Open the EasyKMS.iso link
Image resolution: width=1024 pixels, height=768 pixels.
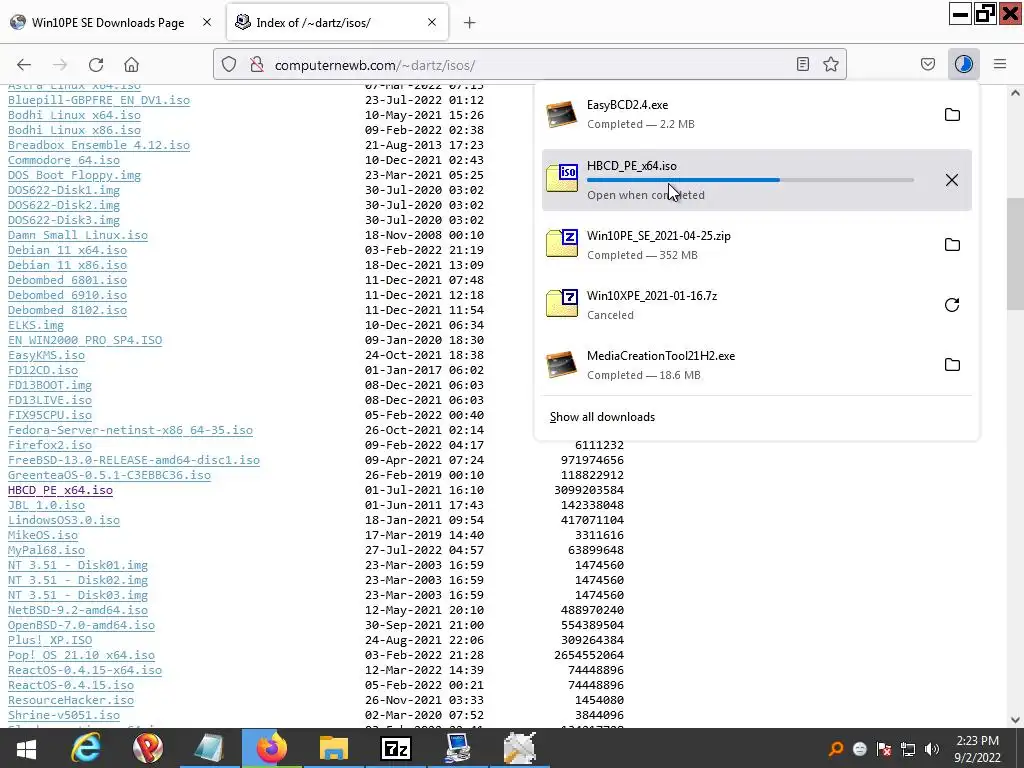(46, 355)
